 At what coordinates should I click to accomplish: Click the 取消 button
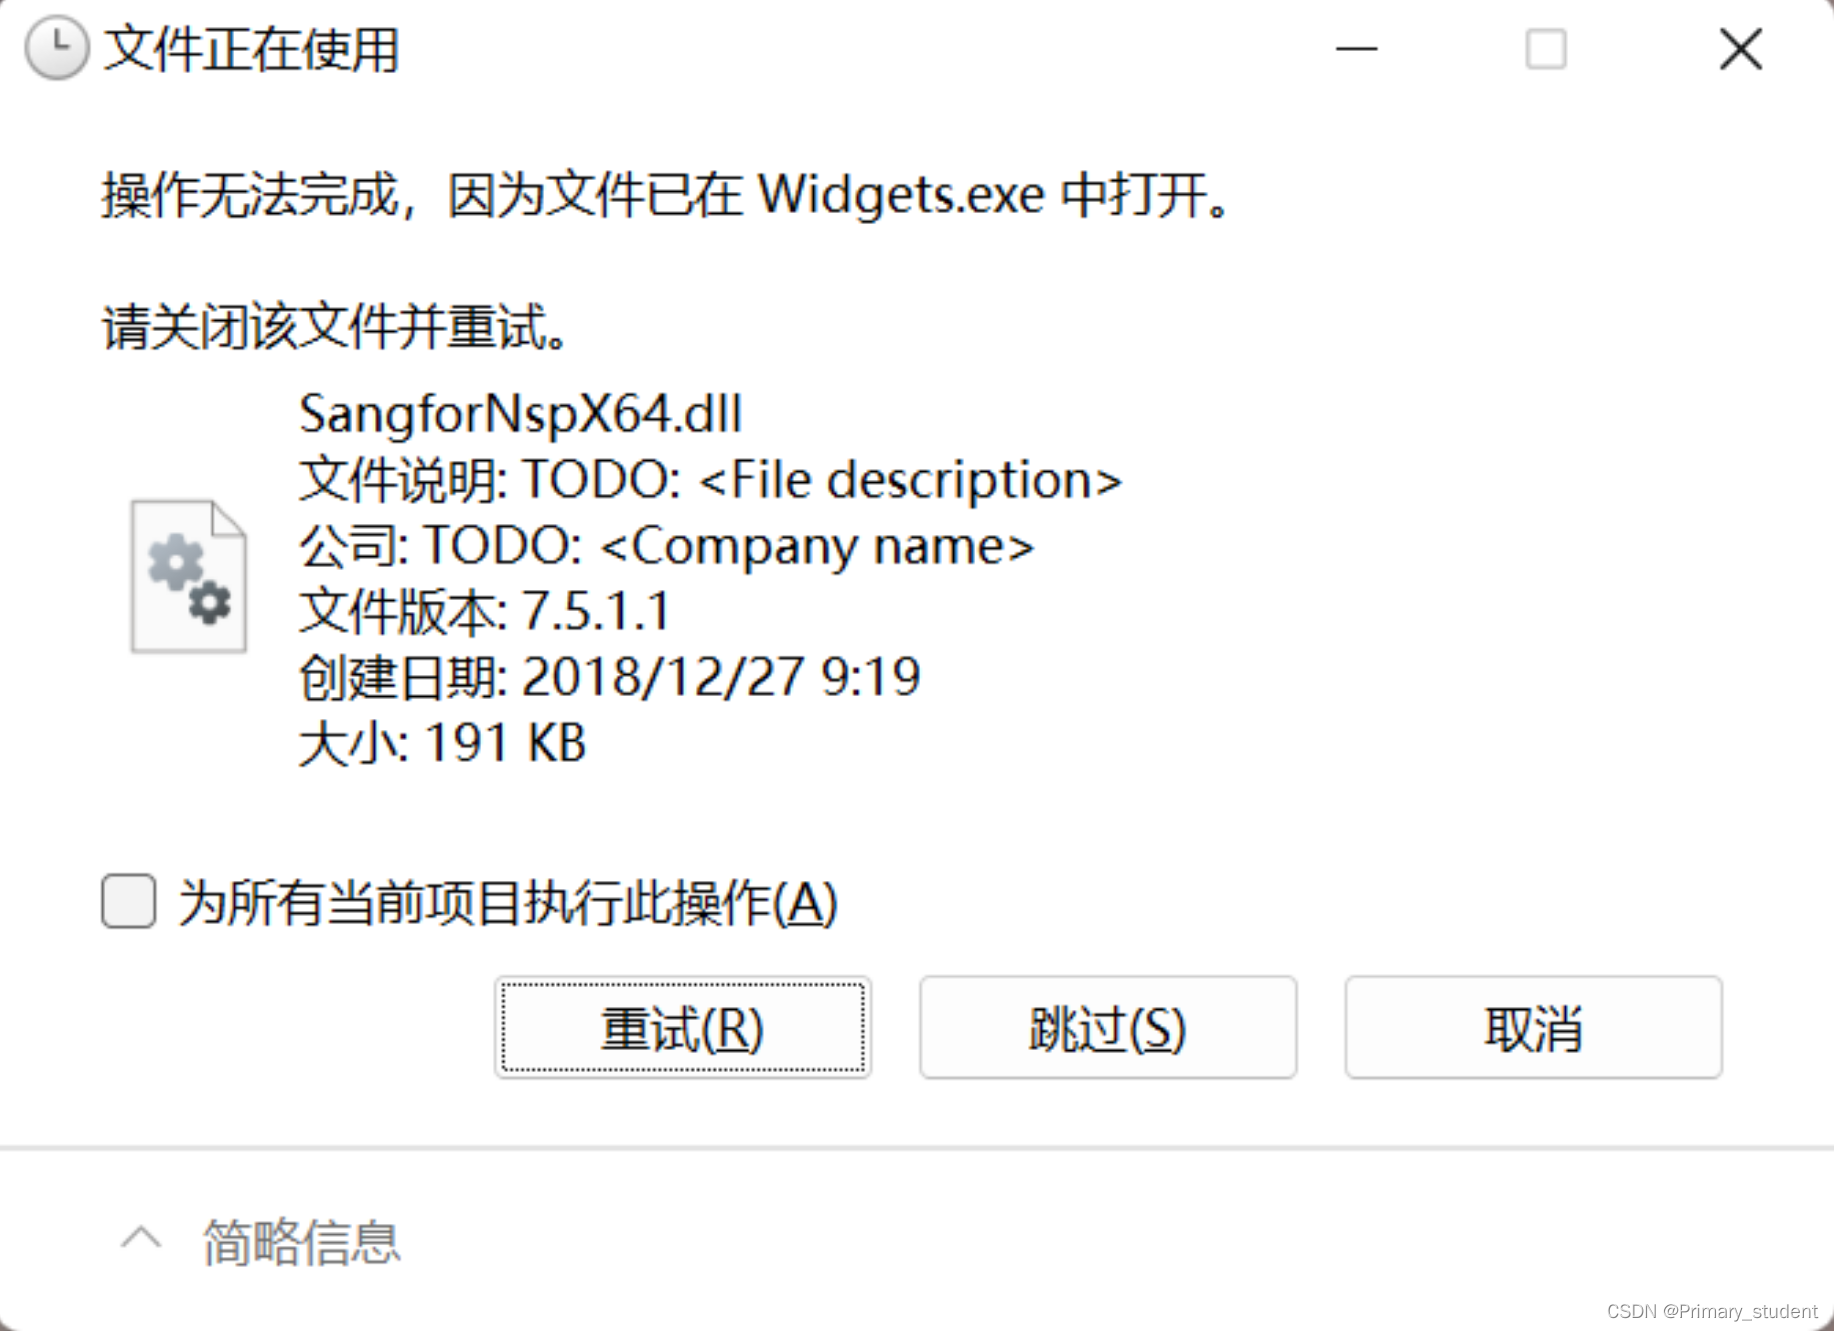point(1533,1027)
